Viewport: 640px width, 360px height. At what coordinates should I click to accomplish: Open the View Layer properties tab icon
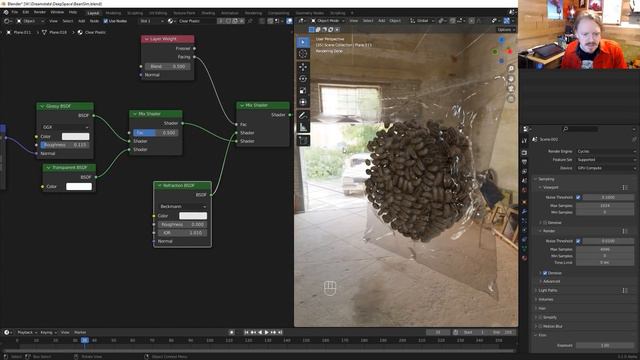pyautogui.click(x=524, y=171)
